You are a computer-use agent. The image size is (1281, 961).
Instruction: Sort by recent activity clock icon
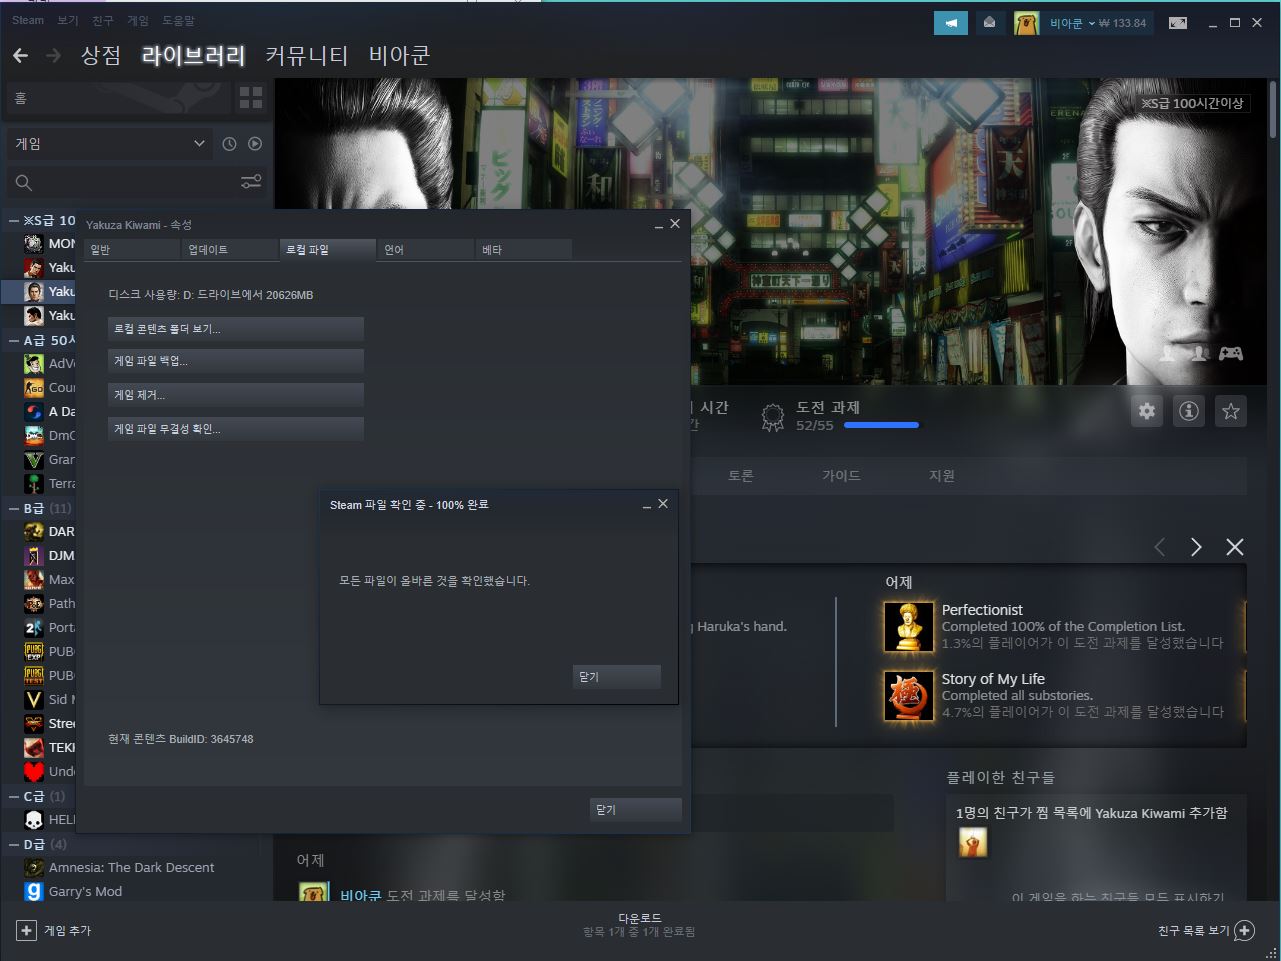click(229, 144)
